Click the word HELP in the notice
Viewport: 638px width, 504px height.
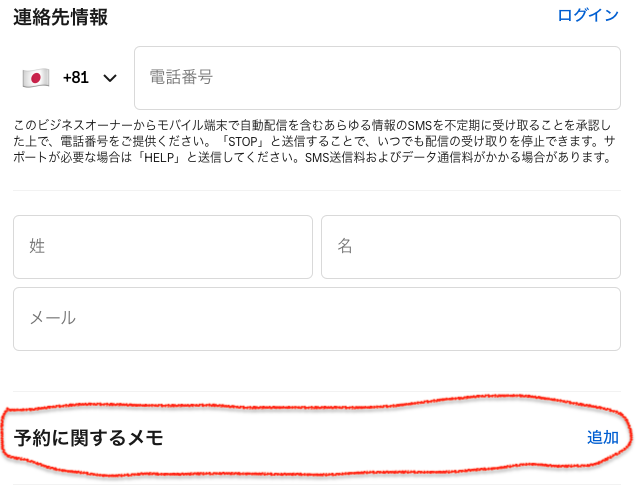pyautogui.click(x=160, y=157)
